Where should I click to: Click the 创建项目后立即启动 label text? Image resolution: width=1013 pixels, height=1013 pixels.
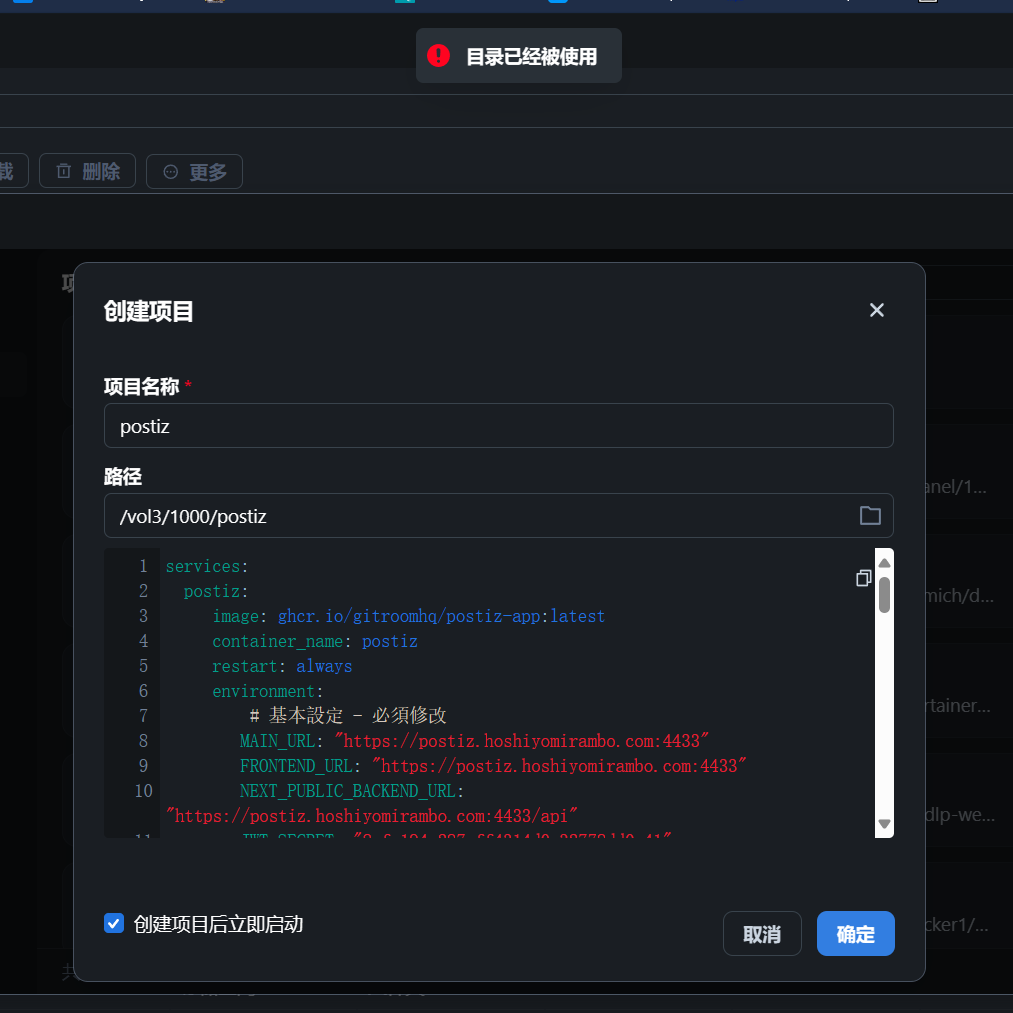218,924
